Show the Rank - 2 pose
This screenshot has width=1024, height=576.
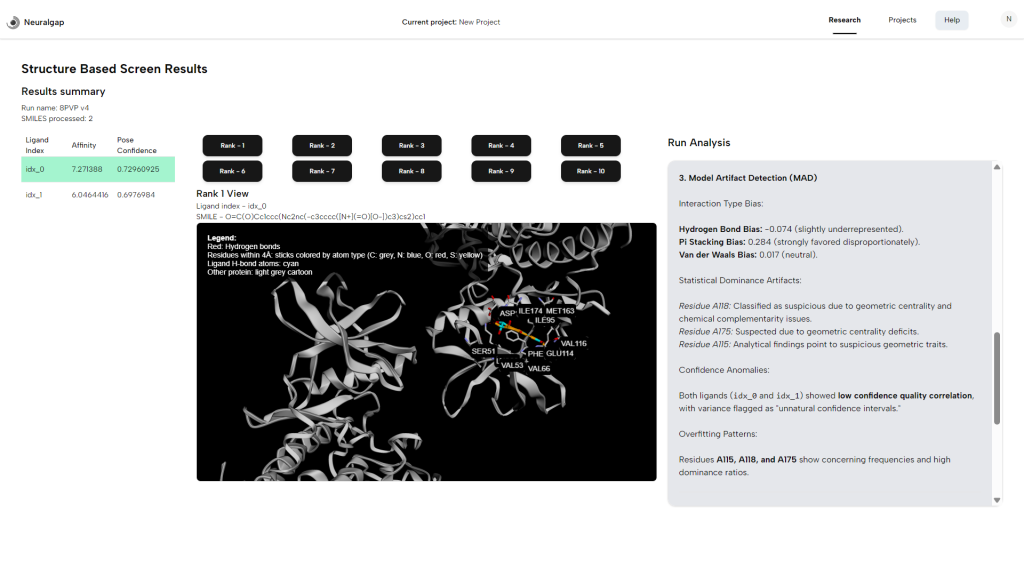click(x=322, y=145)
